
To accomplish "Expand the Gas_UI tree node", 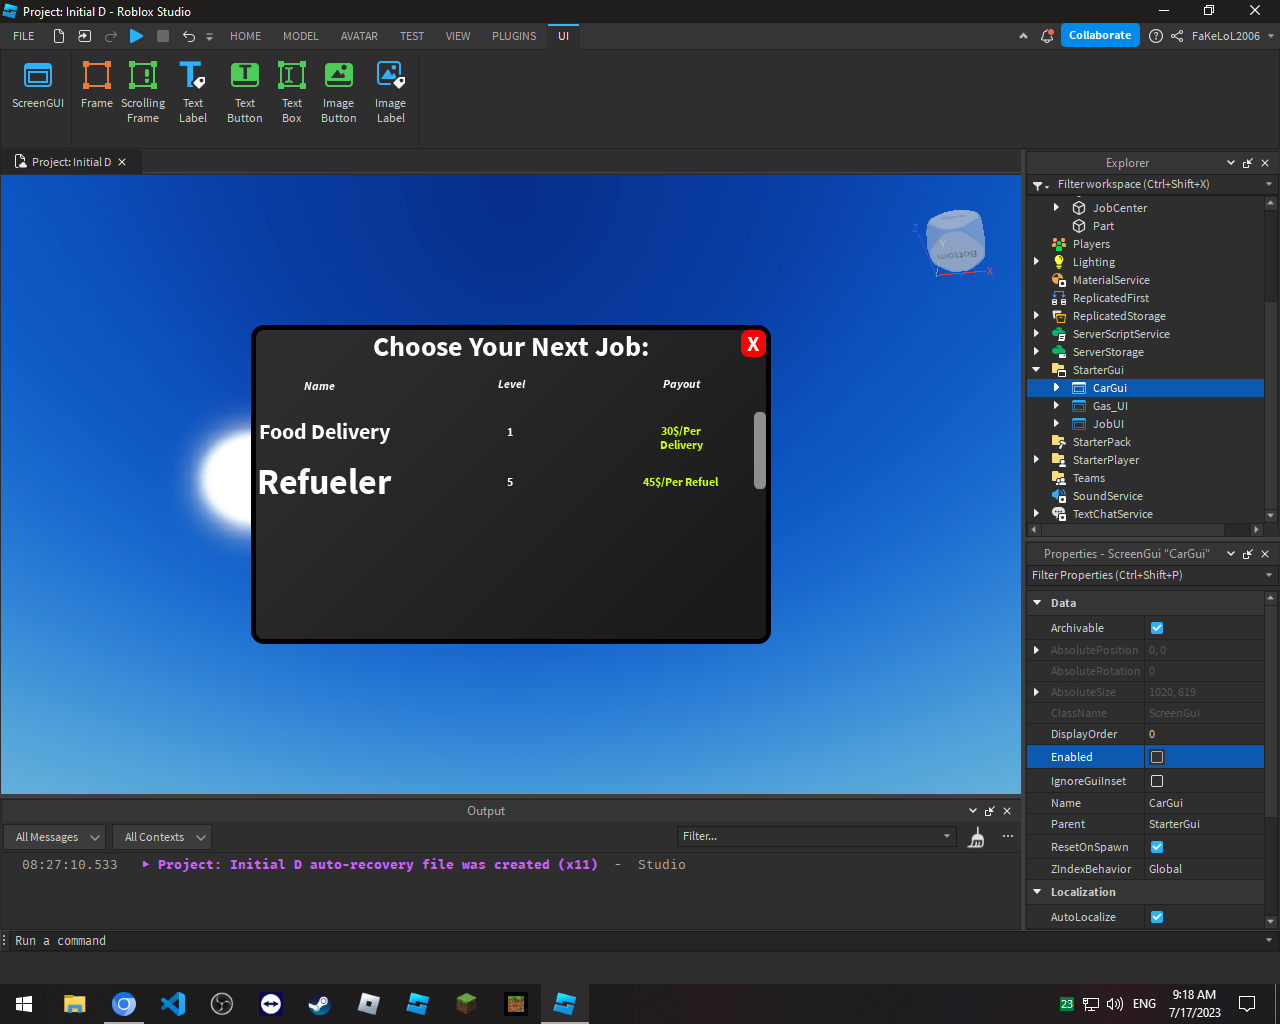I will (1057, 406).
